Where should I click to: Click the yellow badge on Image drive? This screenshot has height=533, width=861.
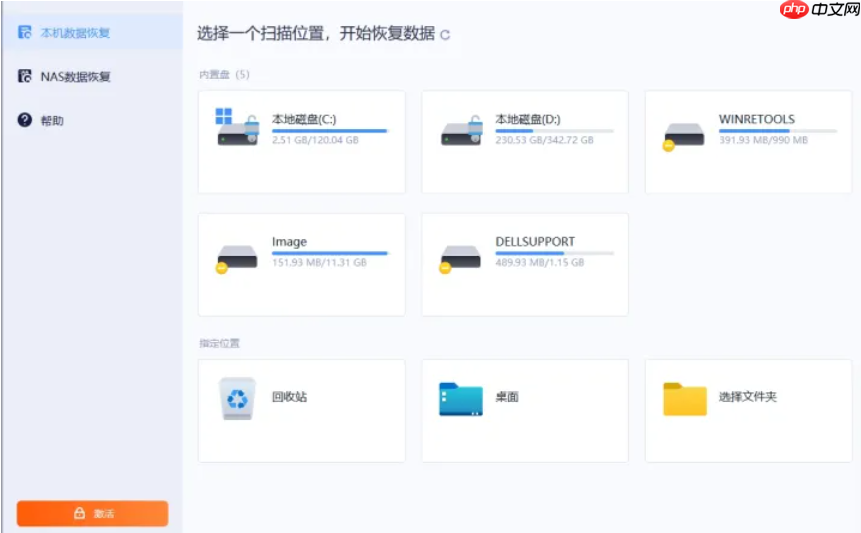coord(221,268)
